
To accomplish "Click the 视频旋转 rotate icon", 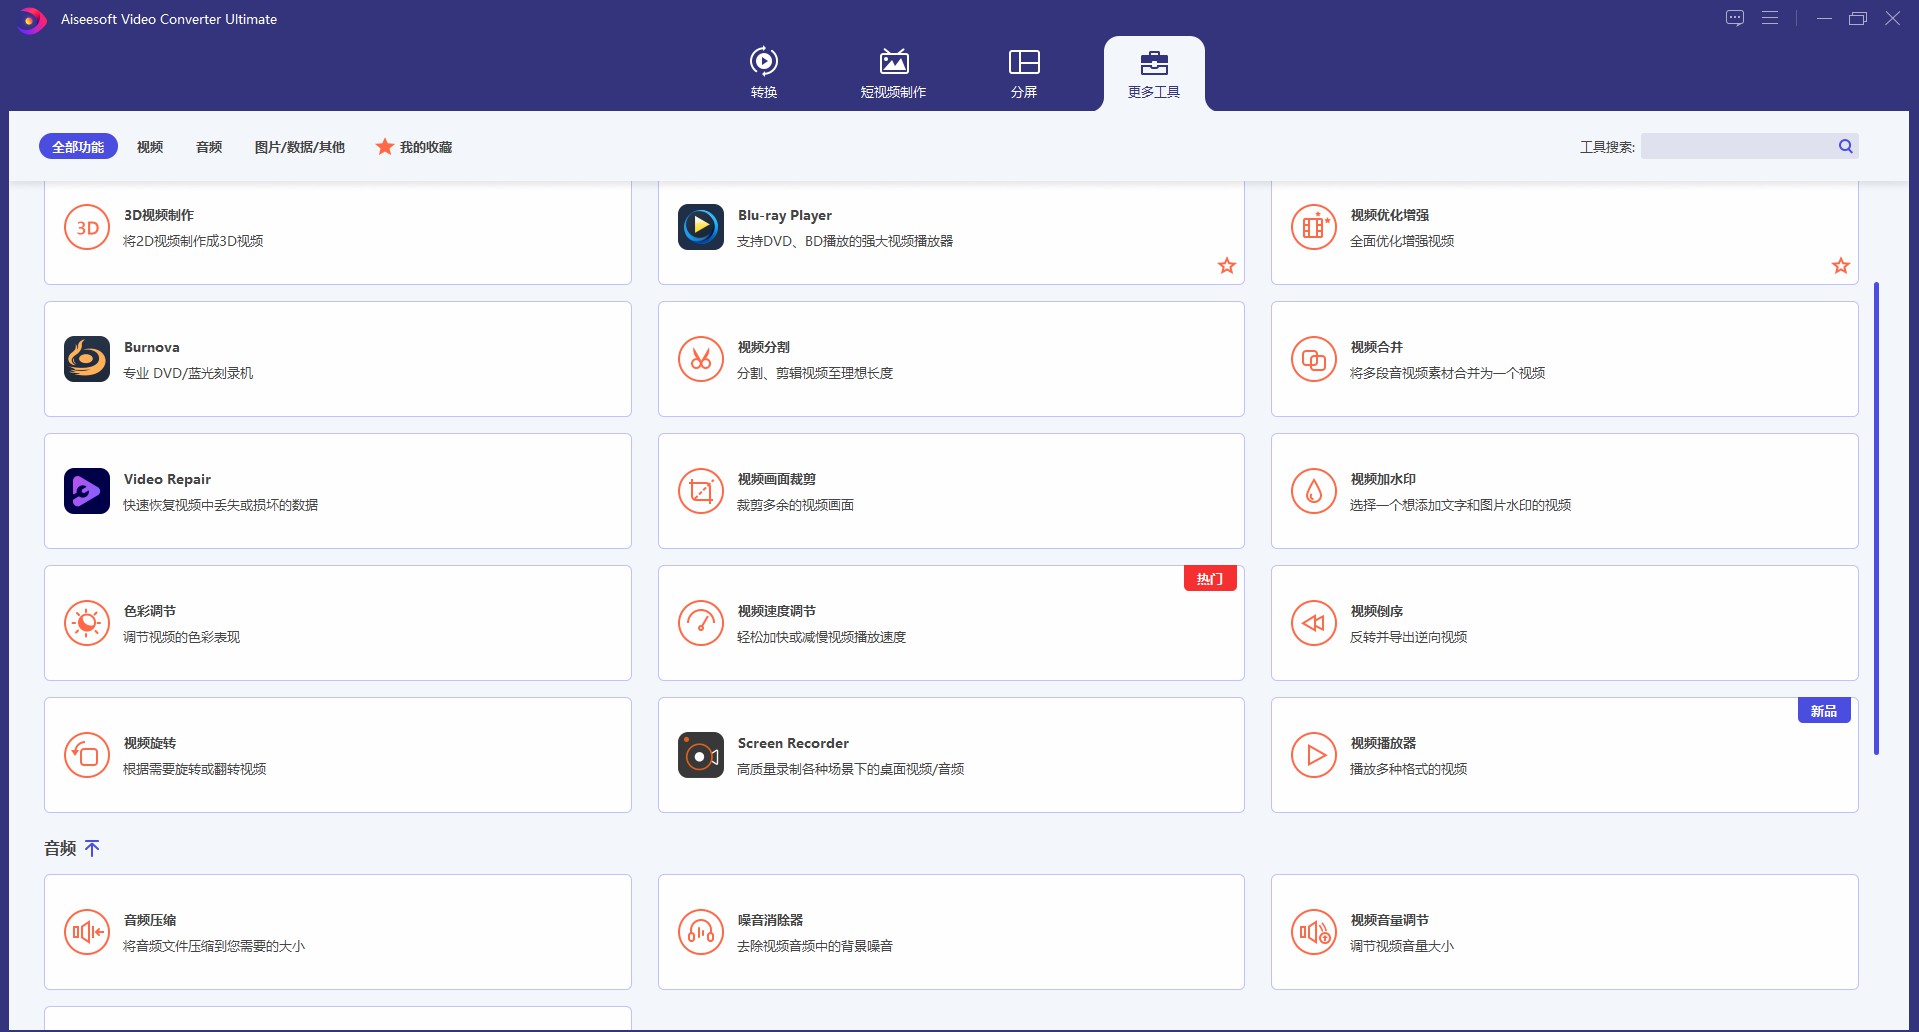I will coord(87,755).
